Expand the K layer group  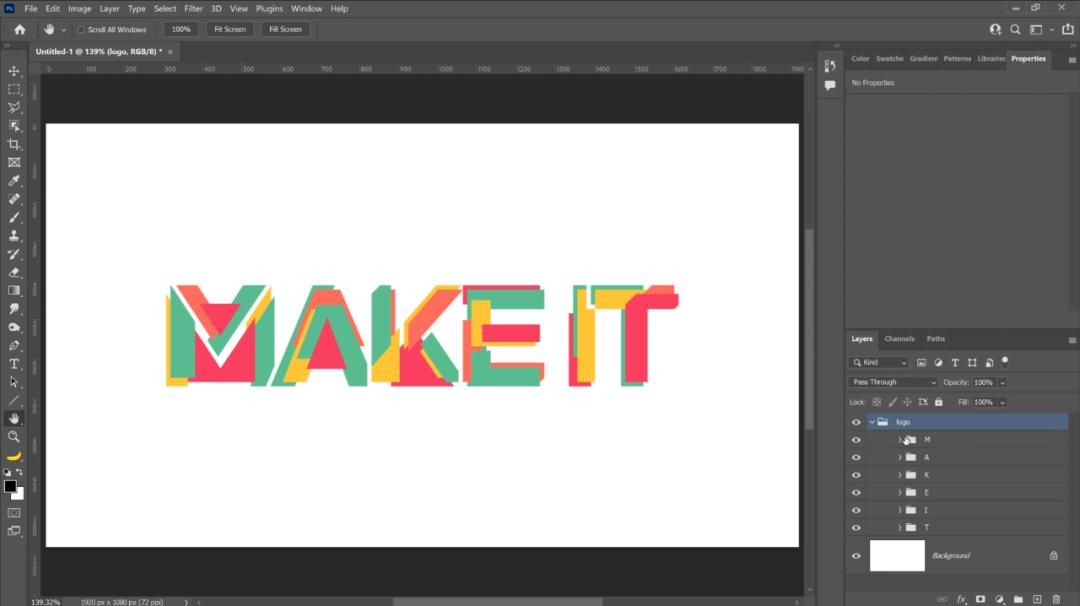(900, 475)
